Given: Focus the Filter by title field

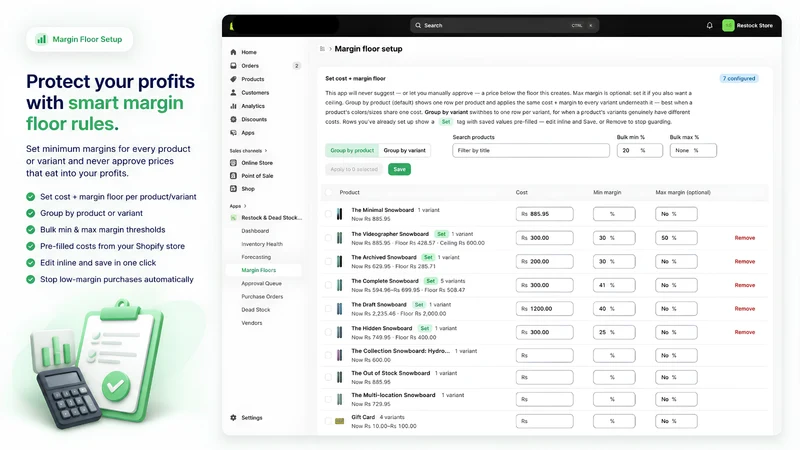Looking at the screenshot, I should (x=531, y=151).
